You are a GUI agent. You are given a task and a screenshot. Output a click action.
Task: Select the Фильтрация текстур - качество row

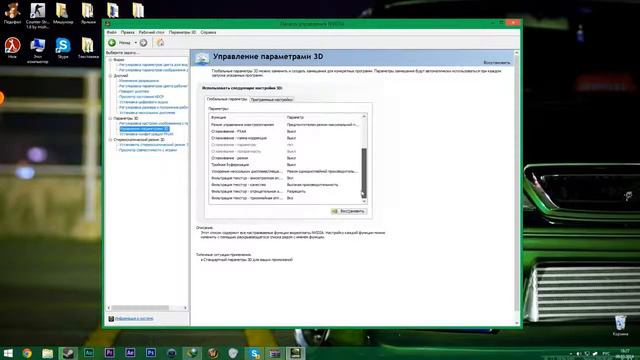pos(285,184)
